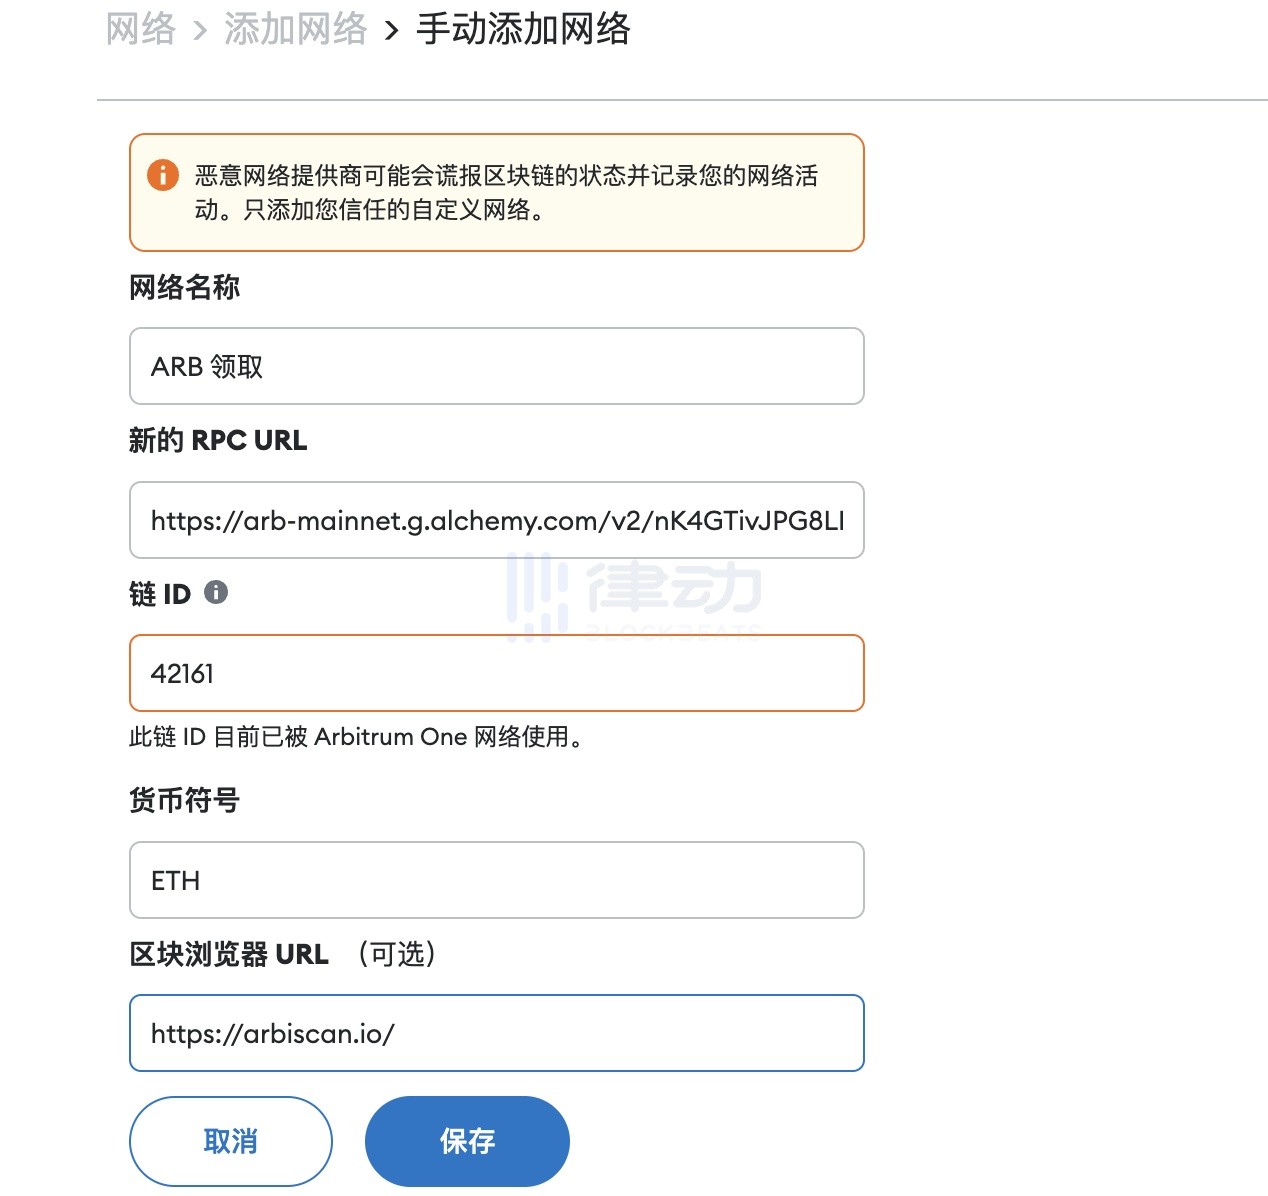This screenshot has width=1268, height=1196.
Task: Click the 保存 button to save network
Action: 467,1140
